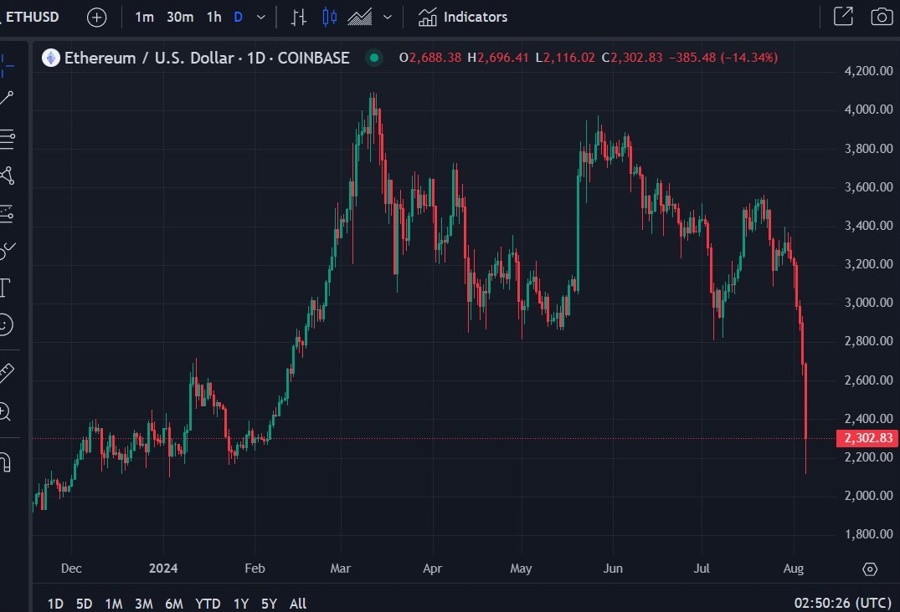The width and height of the screenshot is (900, 612).
Task: Select the forecasting and measurement tool
Action: pyautogui.click(x=7, y=214)
